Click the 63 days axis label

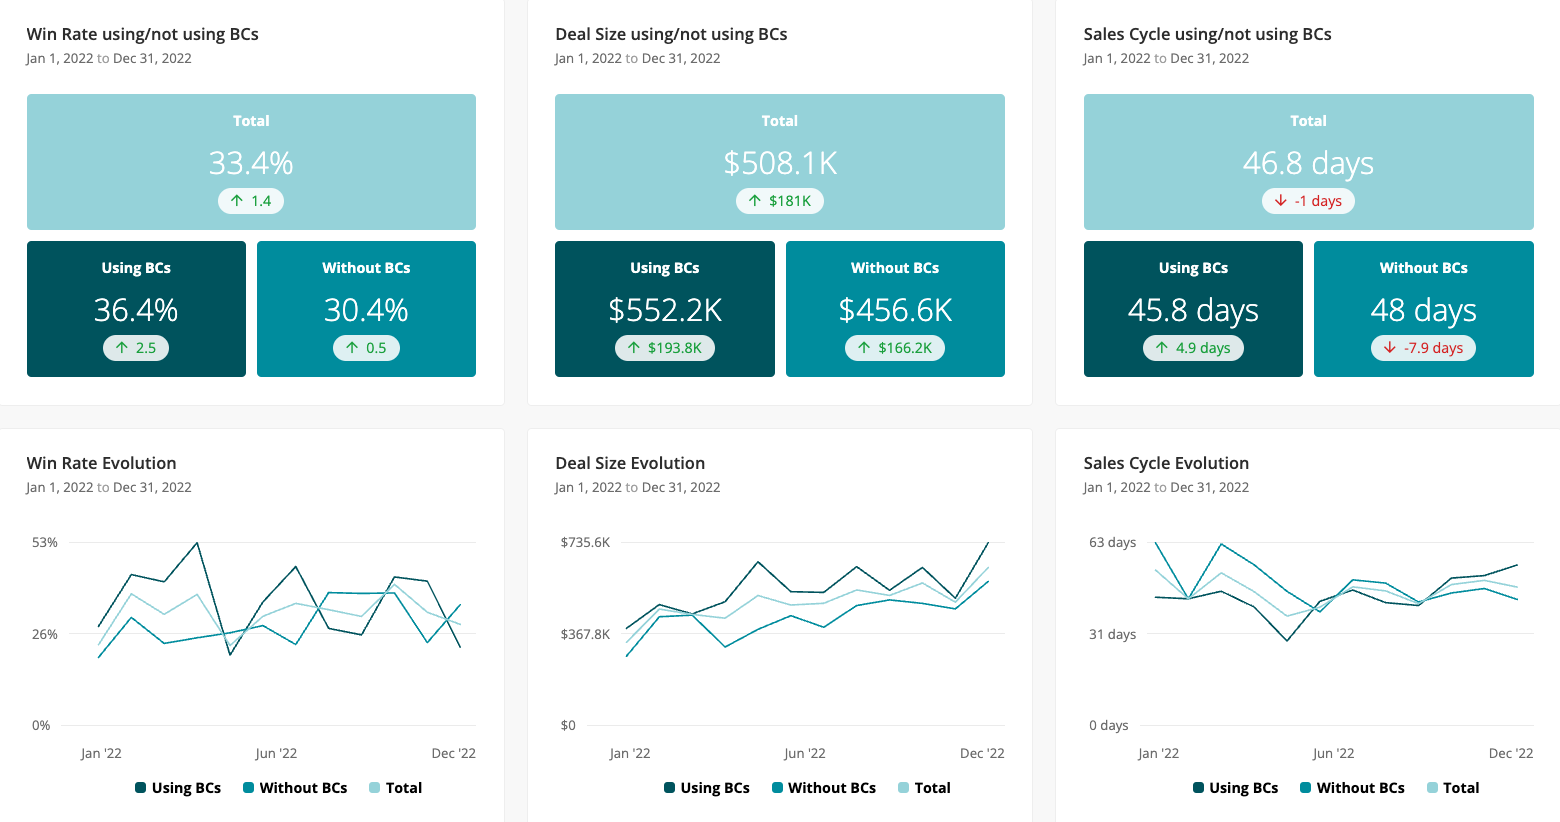(x=1113, y=542)
